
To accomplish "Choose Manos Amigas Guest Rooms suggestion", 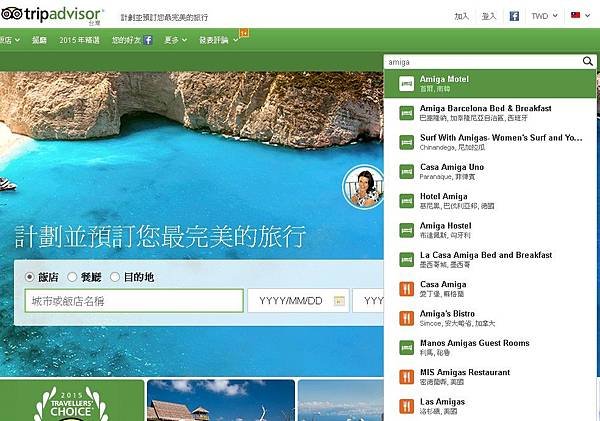I will coord(490,348).
